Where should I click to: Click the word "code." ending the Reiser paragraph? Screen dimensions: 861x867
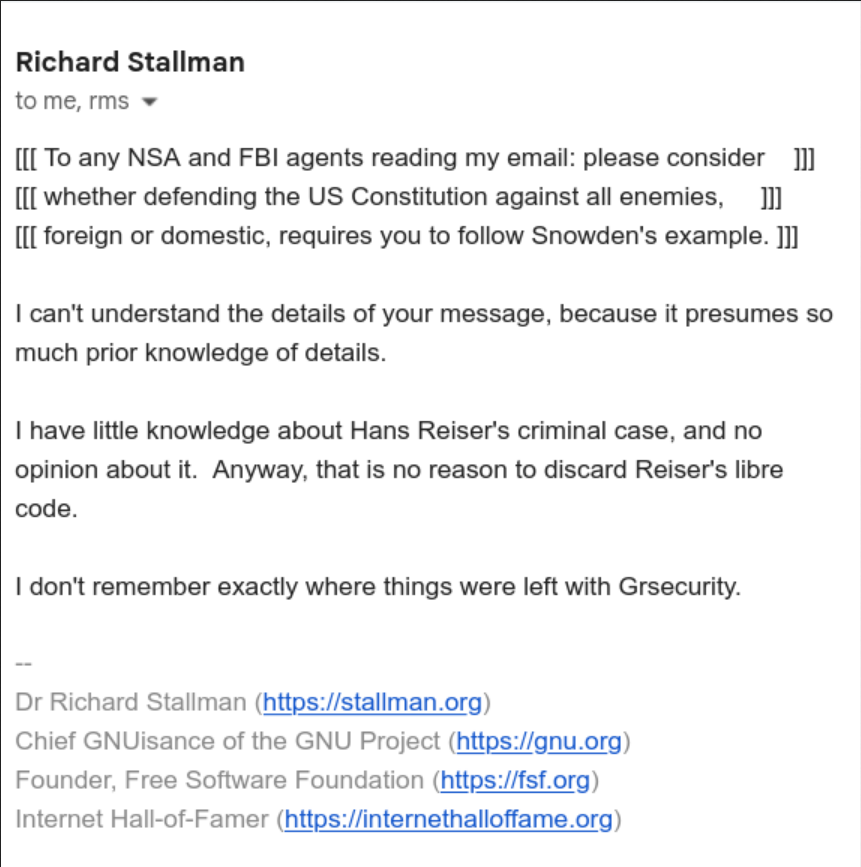pyautogui.click(x=46, y=509)
